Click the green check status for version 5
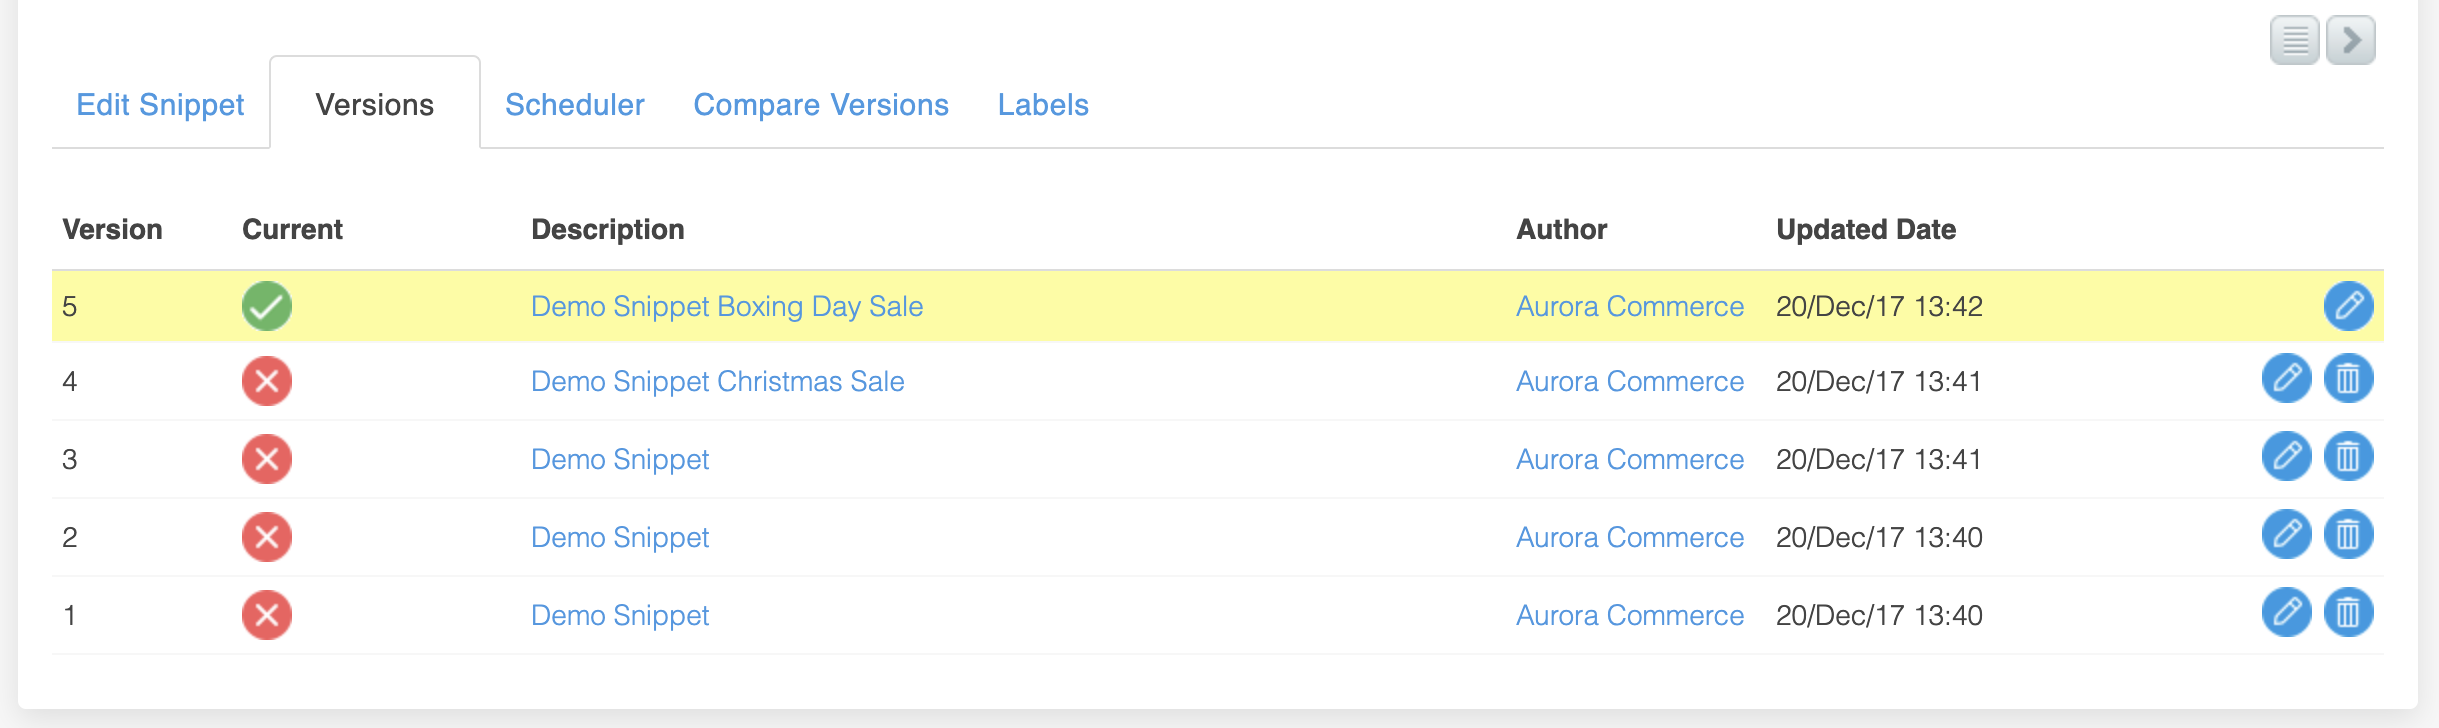Image resolution: width=2439 pixels, height=728 pixels. [267, 306]
